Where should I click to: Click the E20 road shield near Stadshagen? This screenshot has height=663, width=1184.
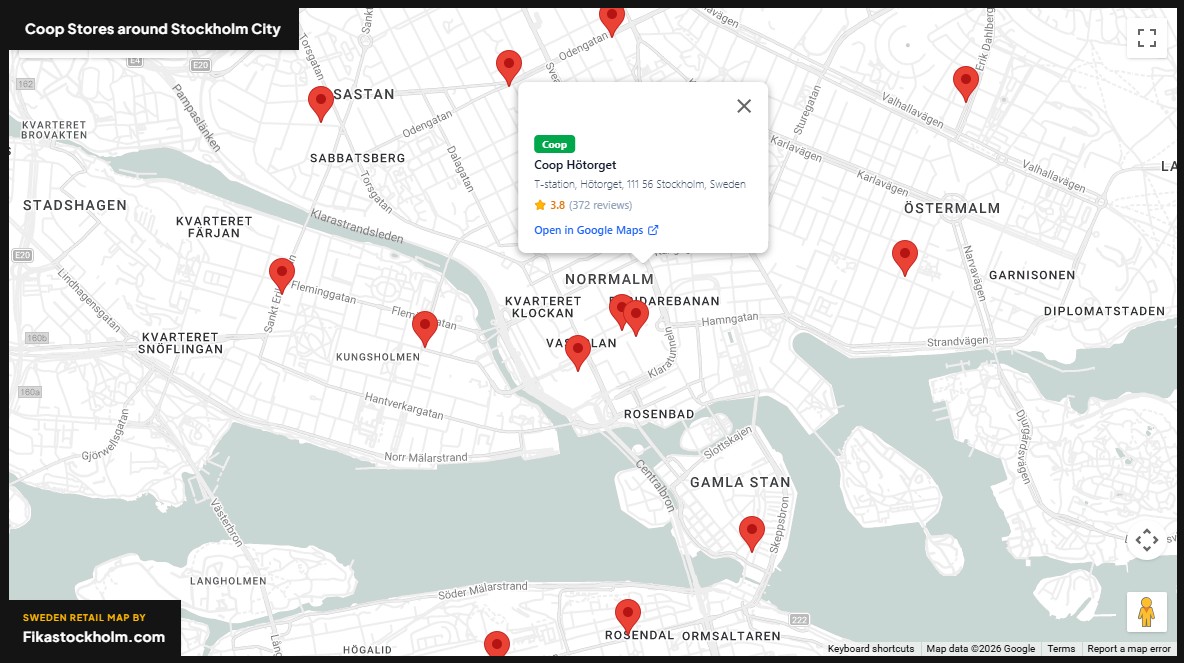(23, 255)
